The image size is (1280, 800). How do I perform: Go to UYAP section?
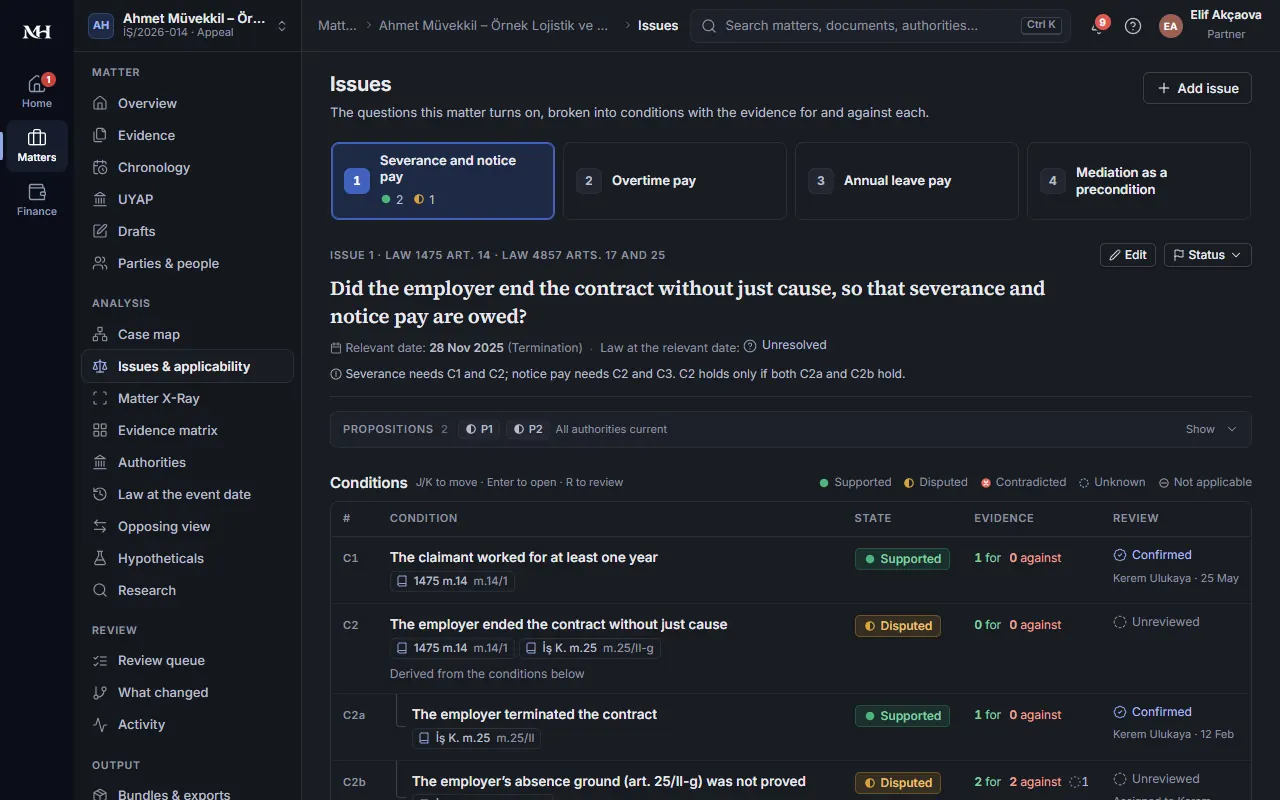click(187, 199)
